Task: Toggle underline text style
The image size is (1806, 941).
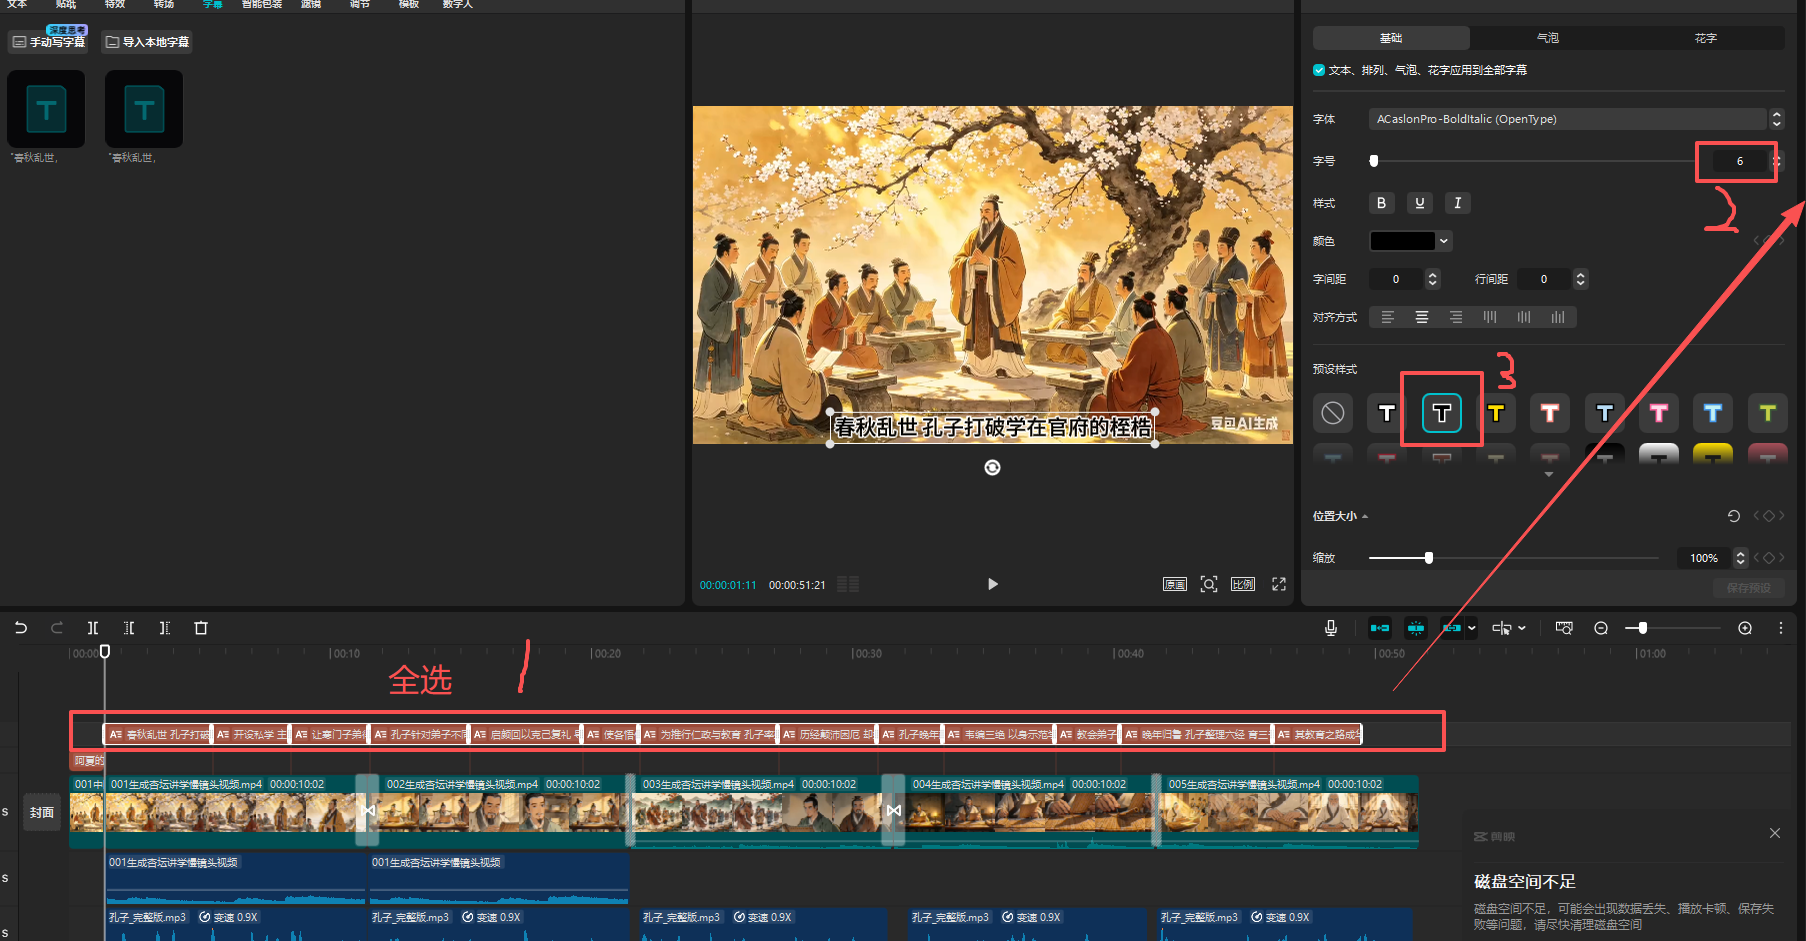Action: (x=1420, y=203)
